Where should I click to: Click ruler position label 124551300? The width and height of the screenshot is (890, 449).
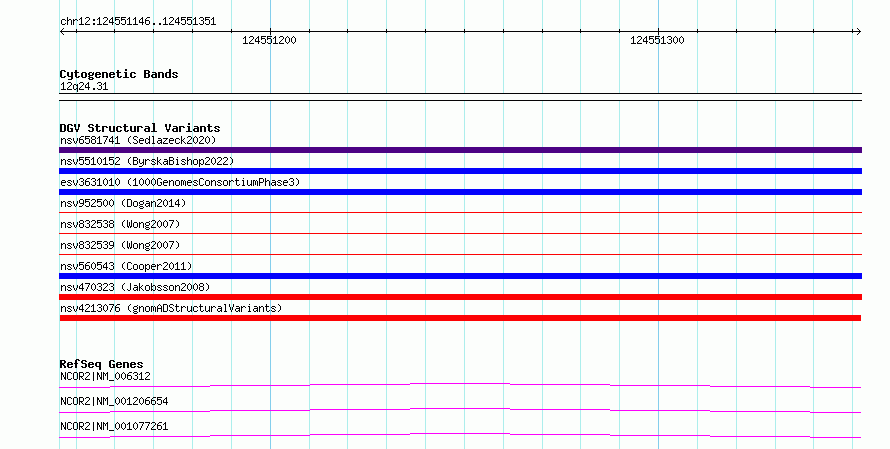(x=657, y=40)
